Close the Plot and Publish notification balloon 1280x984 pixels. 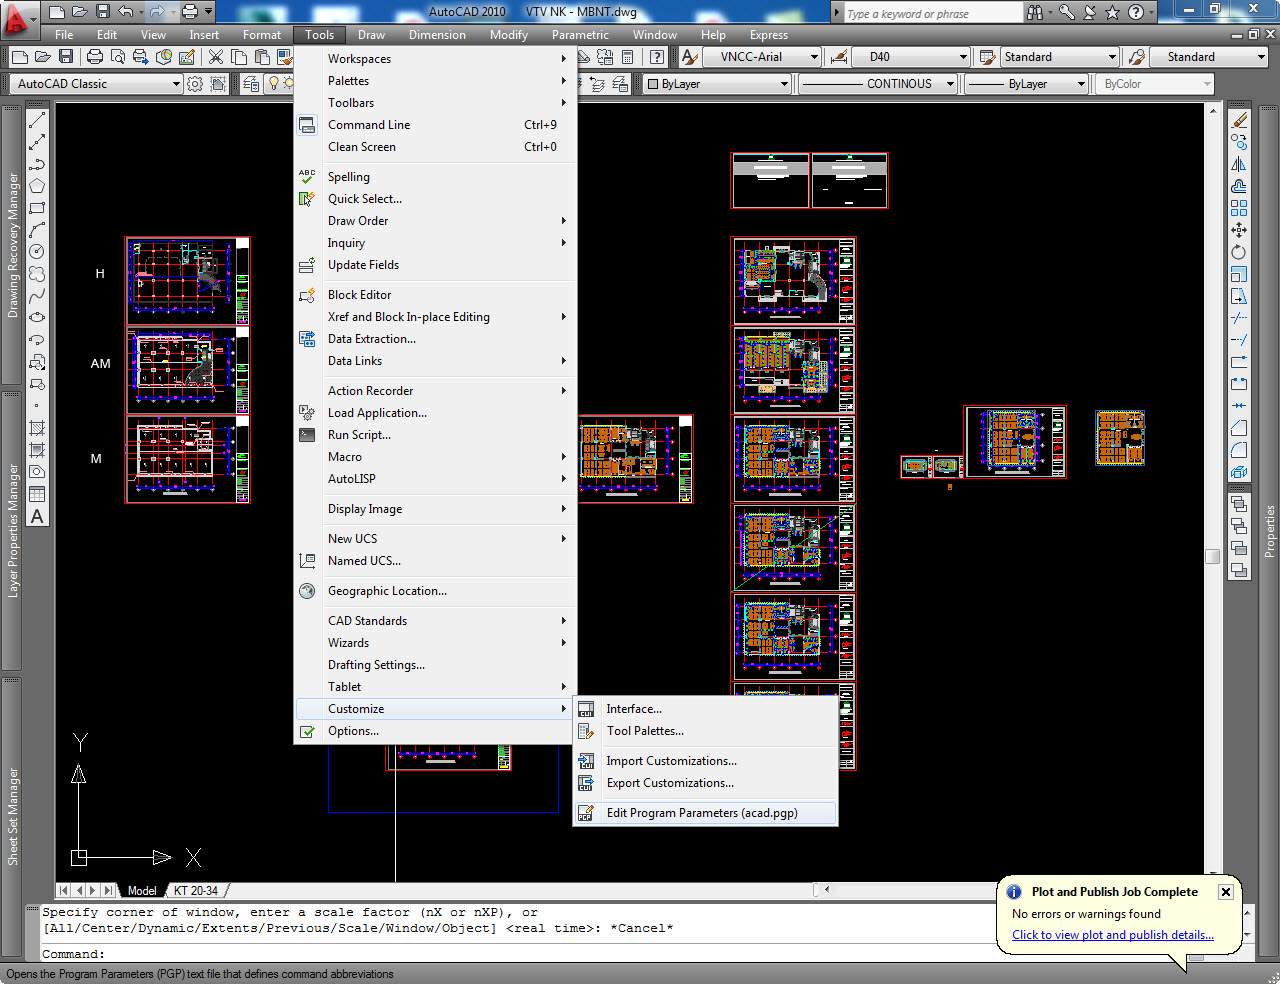pos(1225,892)
